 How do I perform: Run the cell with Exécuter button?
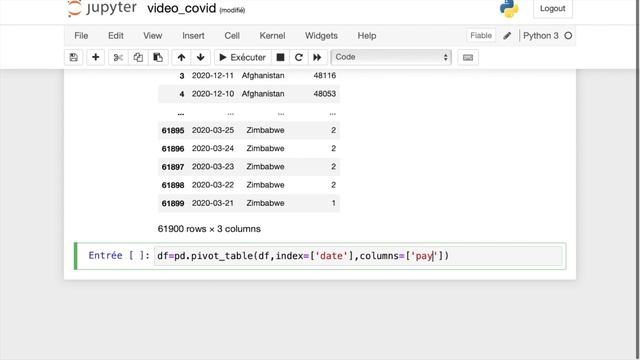coord(242,57)
